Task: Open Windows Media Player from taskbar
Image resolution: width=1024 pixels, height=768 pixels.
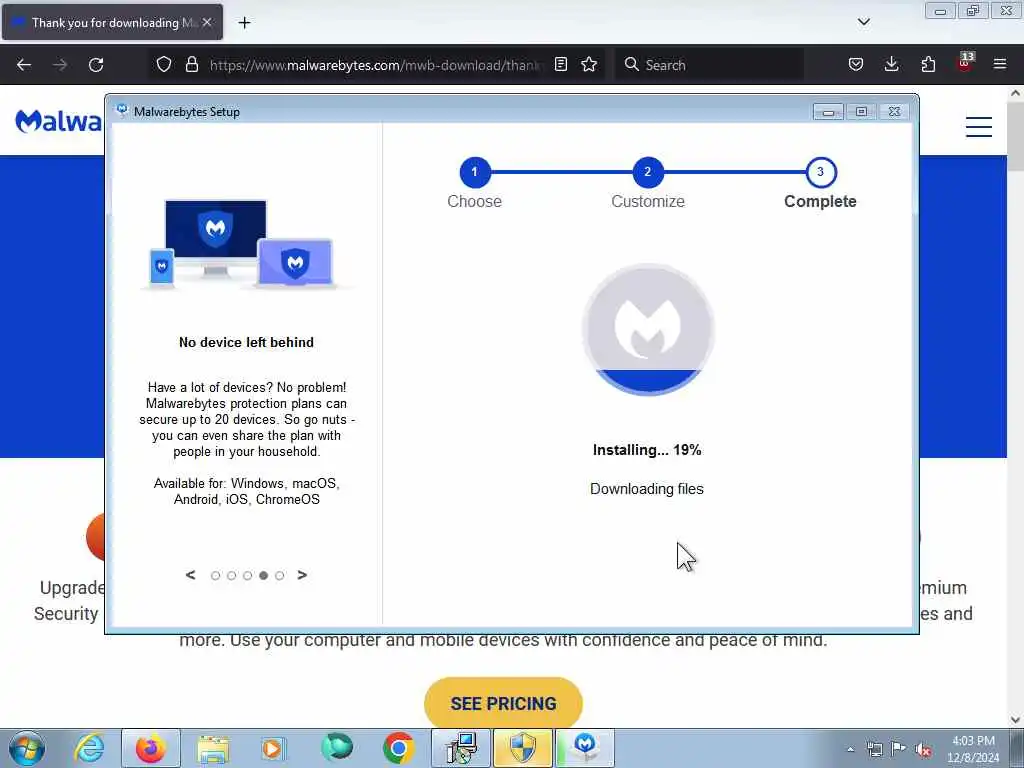Action: point(273,748)
